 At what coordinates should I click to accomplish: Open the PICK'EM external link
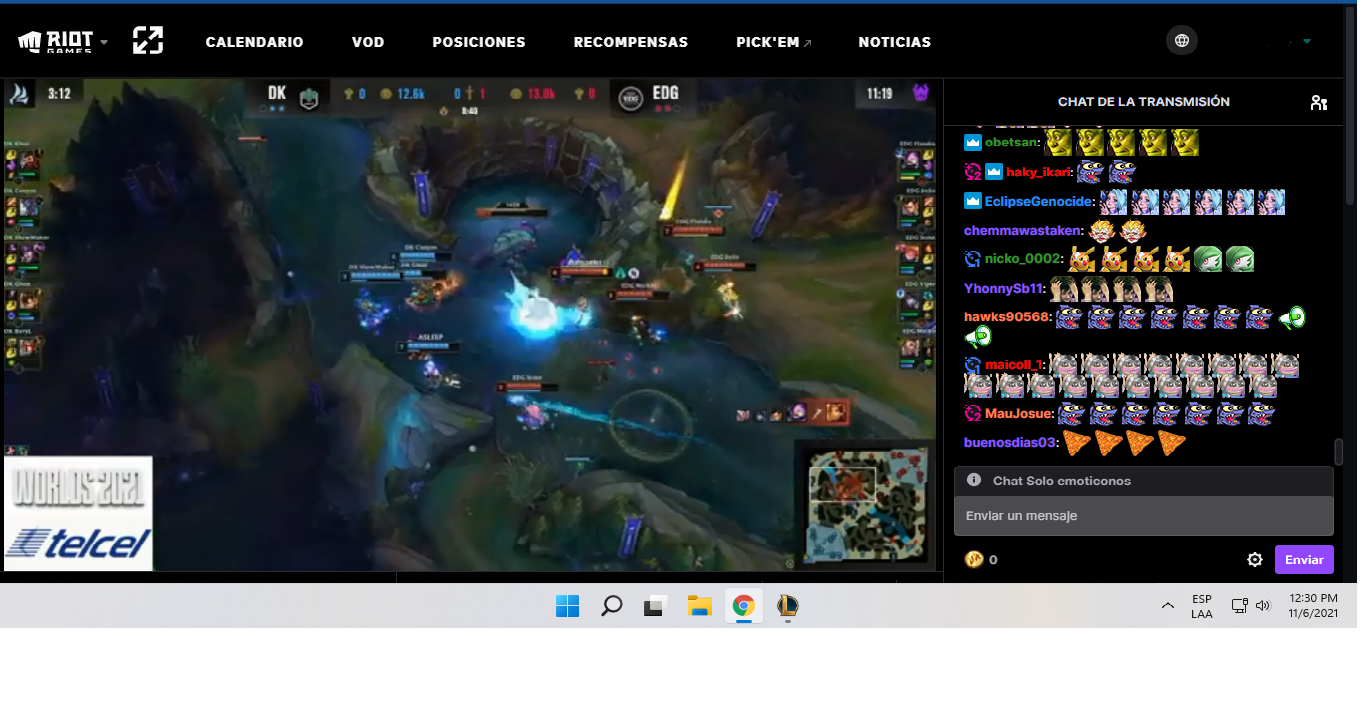tap(774, 42)
